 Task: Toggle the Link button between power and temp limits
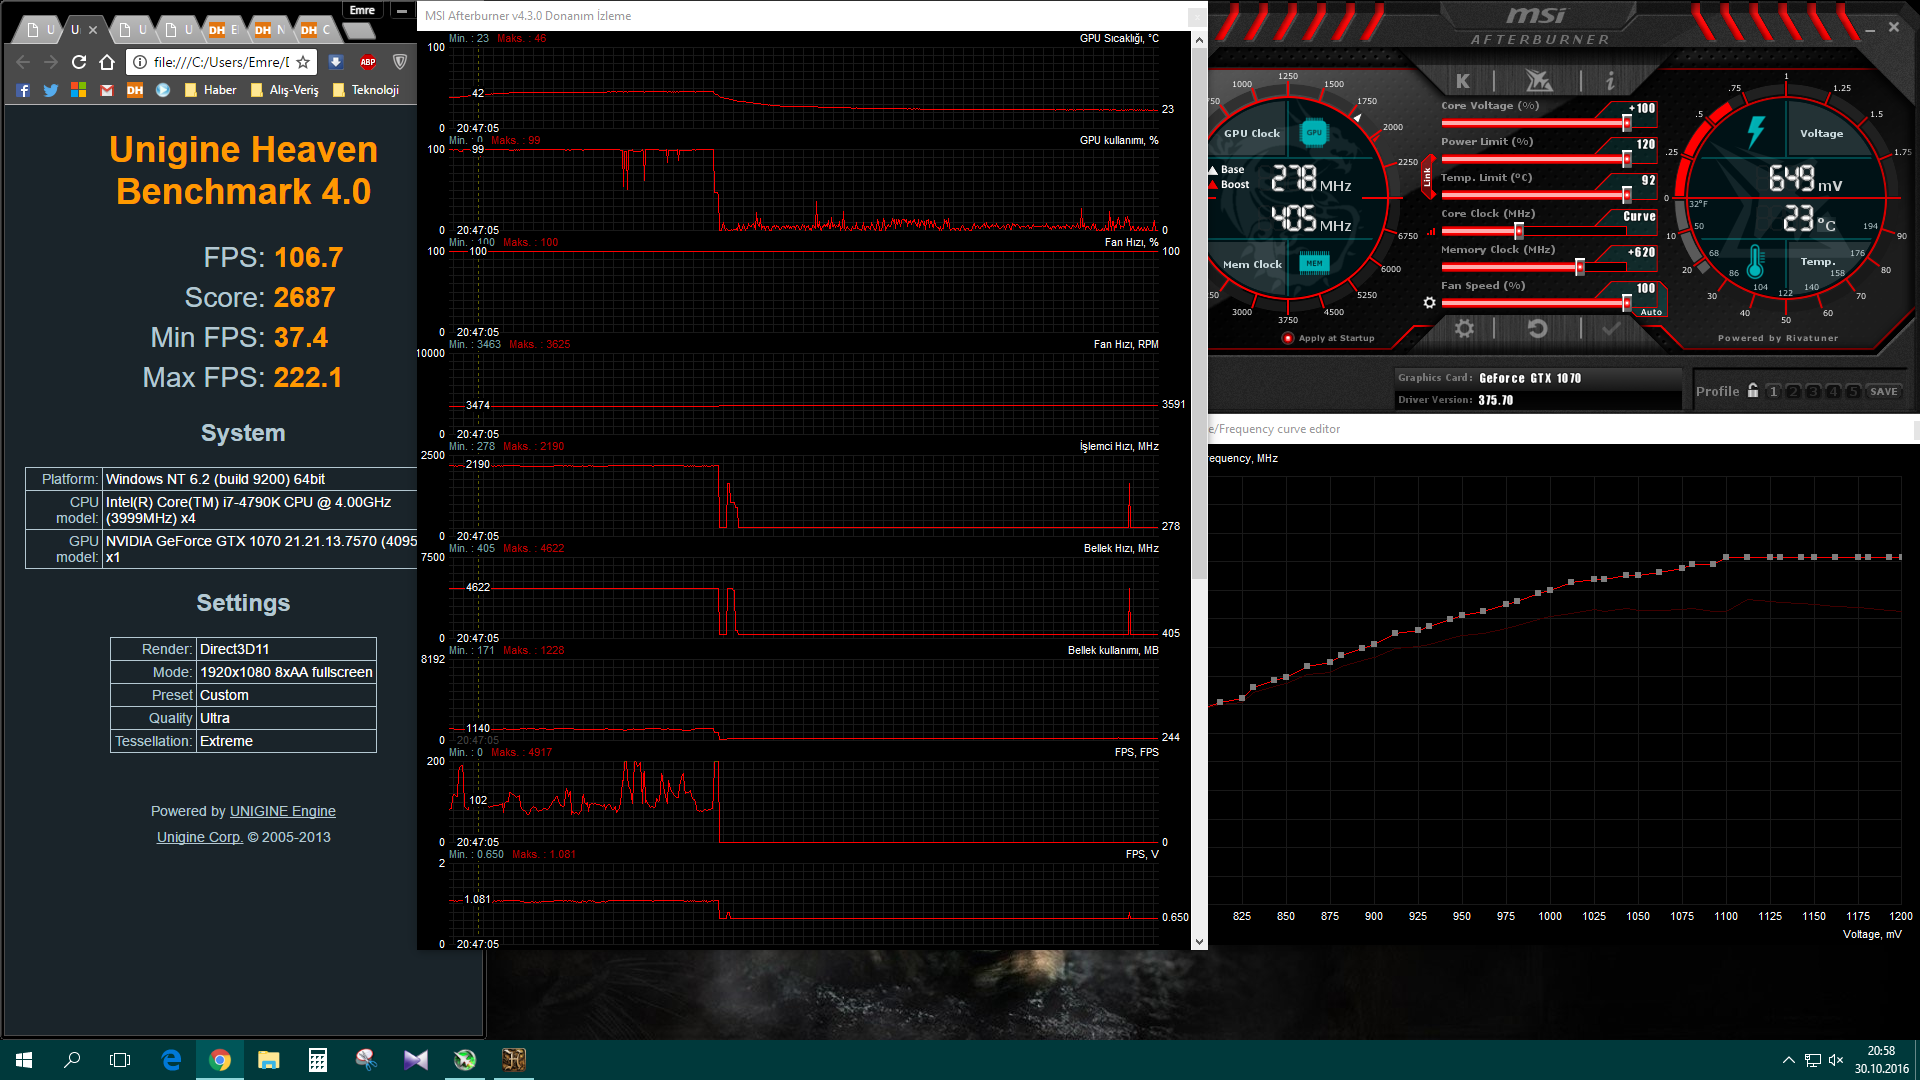pos(1427,177)
